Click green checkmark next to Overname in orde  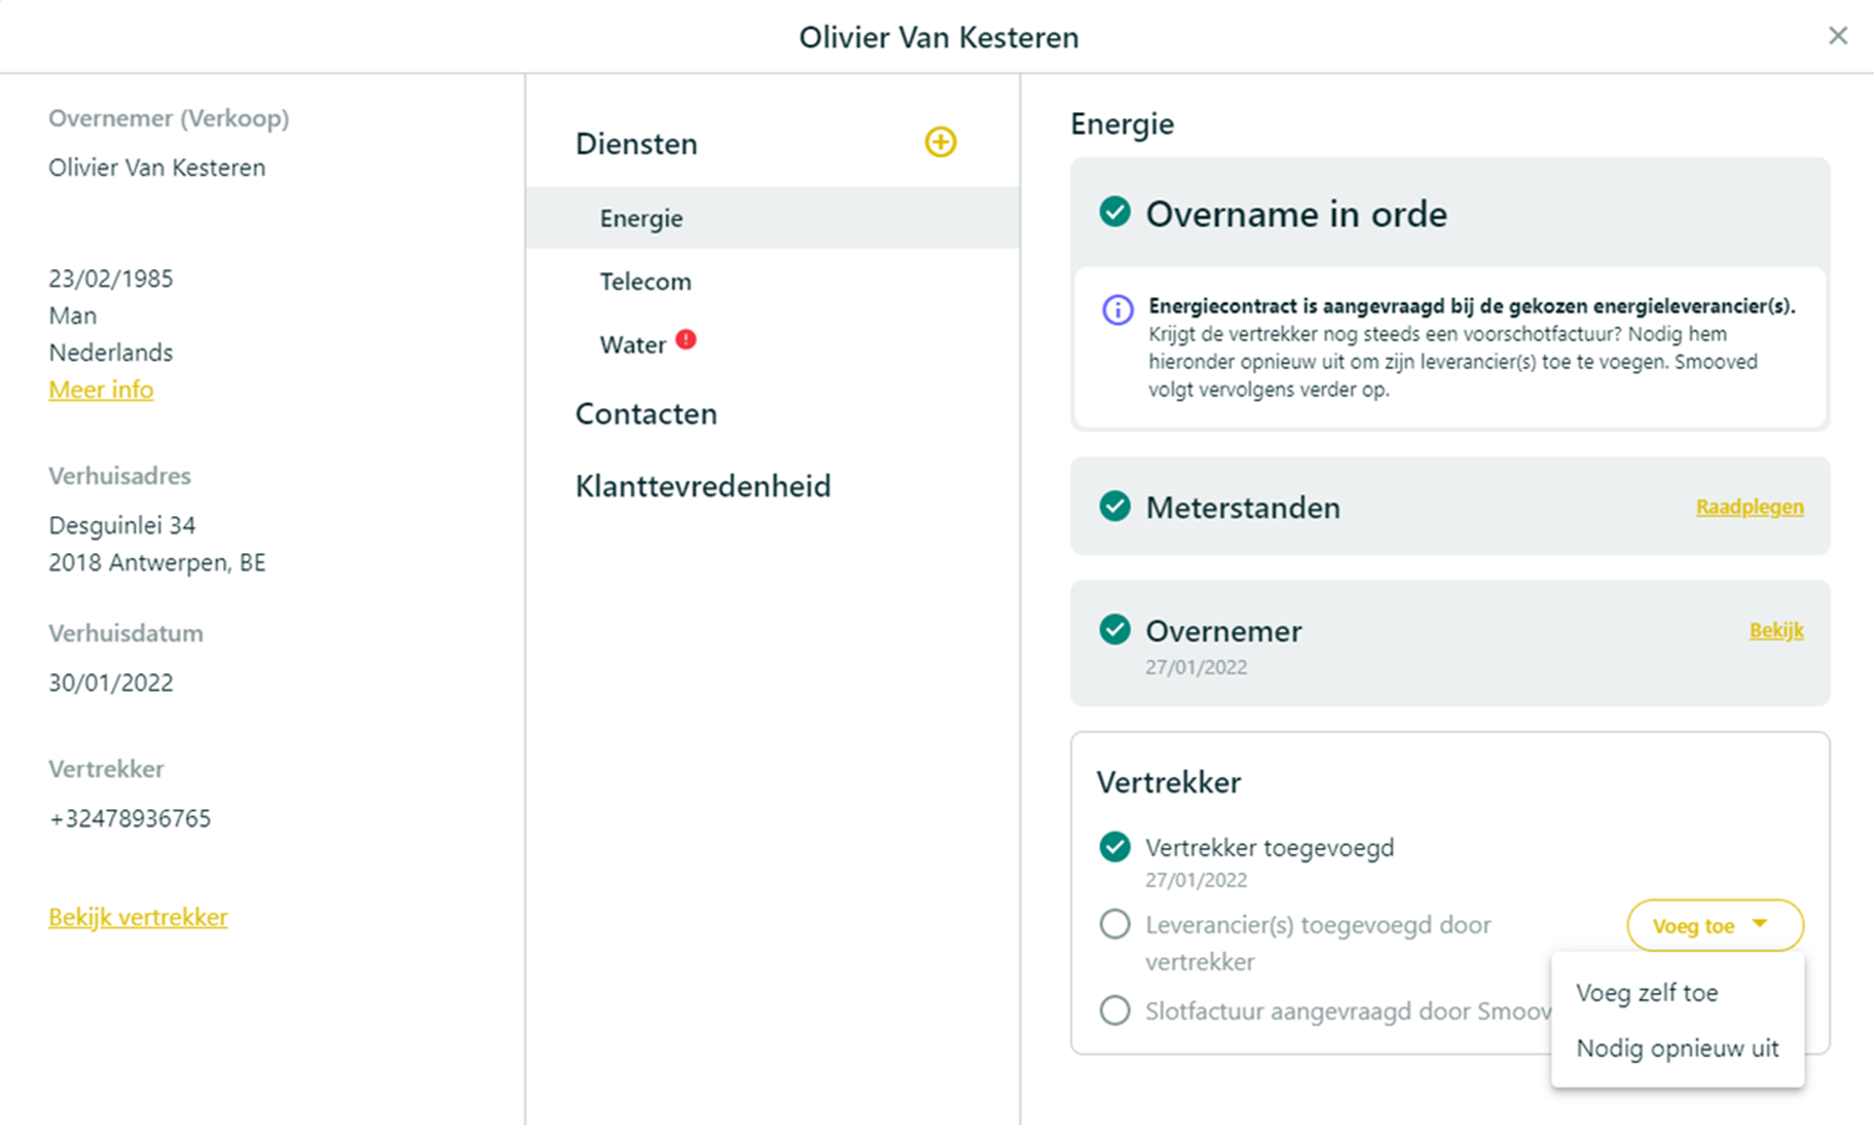click(1115, 212)
